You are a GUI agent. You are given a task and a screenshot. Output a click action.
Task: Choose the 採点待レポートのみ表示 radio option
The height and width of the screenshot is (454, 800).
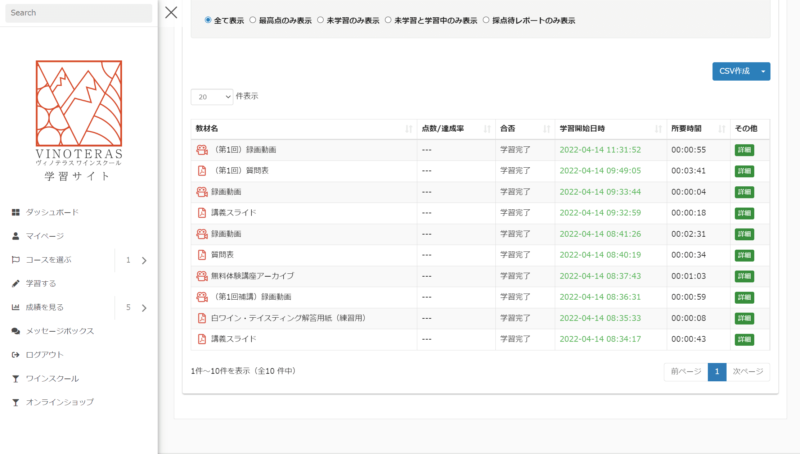[x=486, y=20]
